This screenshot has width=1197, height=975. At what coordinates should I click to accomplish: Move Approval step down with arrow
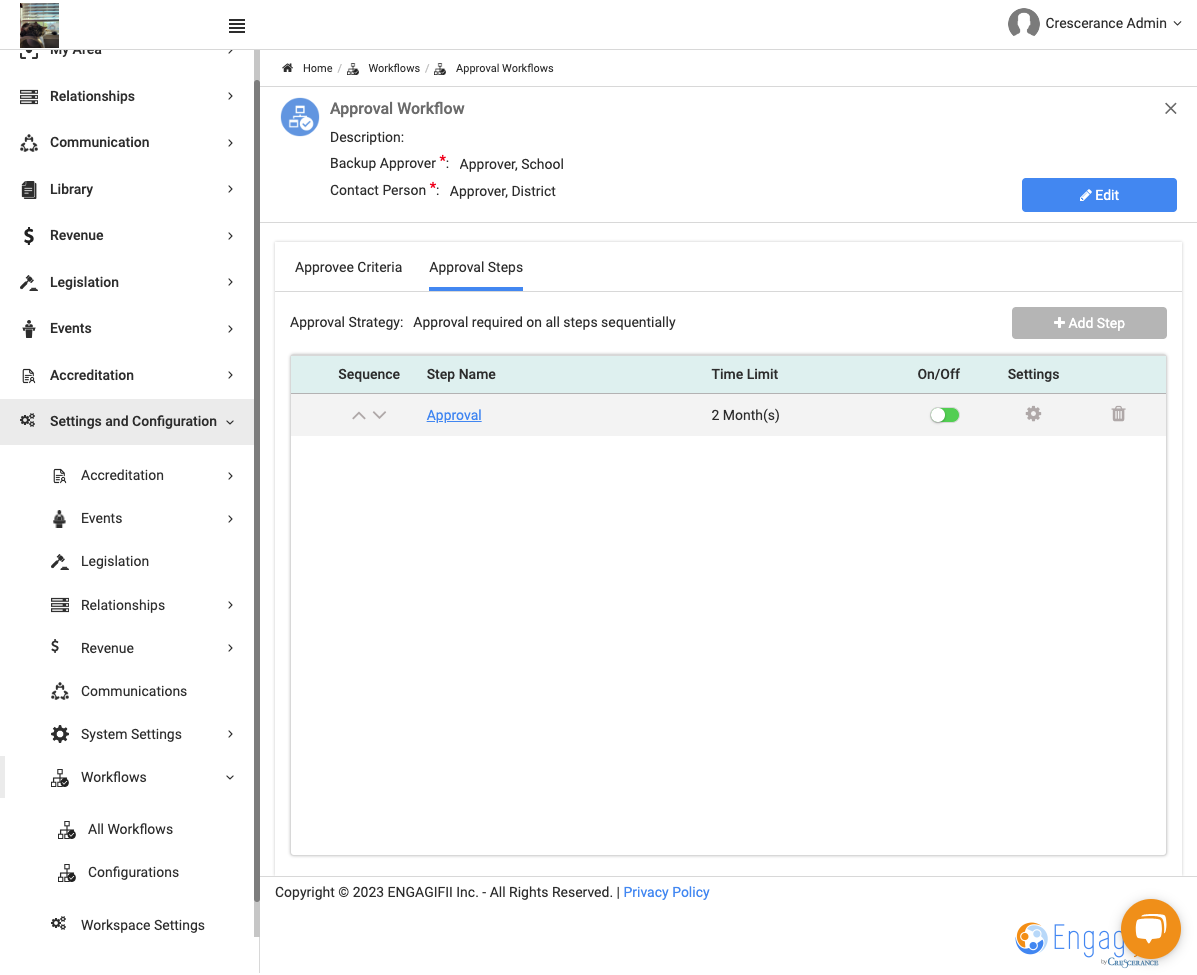[379, 415]
